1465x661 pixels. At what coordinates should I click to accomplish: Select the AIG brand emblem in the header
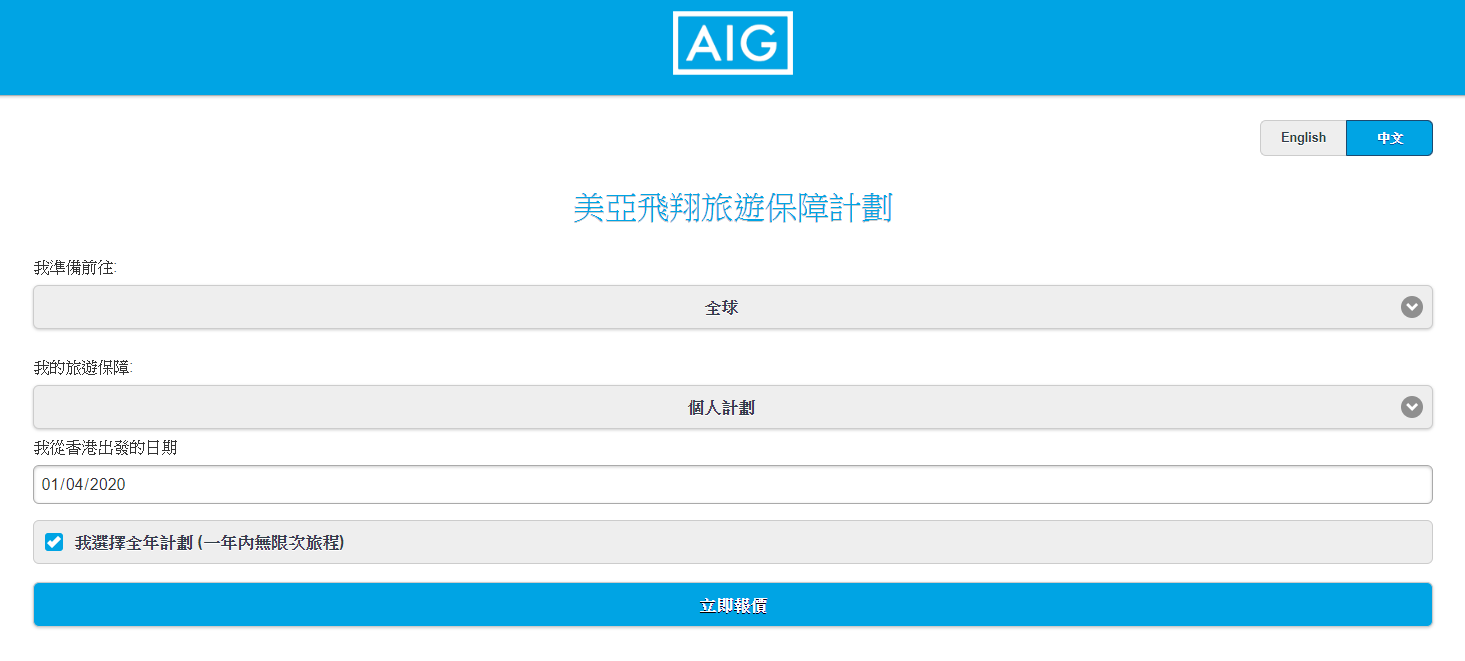[732, 44]
